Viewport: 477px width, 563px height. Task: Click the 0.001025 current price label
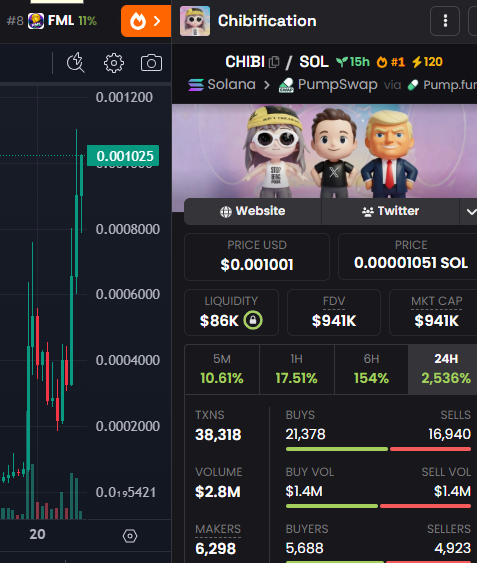(123, 156)
